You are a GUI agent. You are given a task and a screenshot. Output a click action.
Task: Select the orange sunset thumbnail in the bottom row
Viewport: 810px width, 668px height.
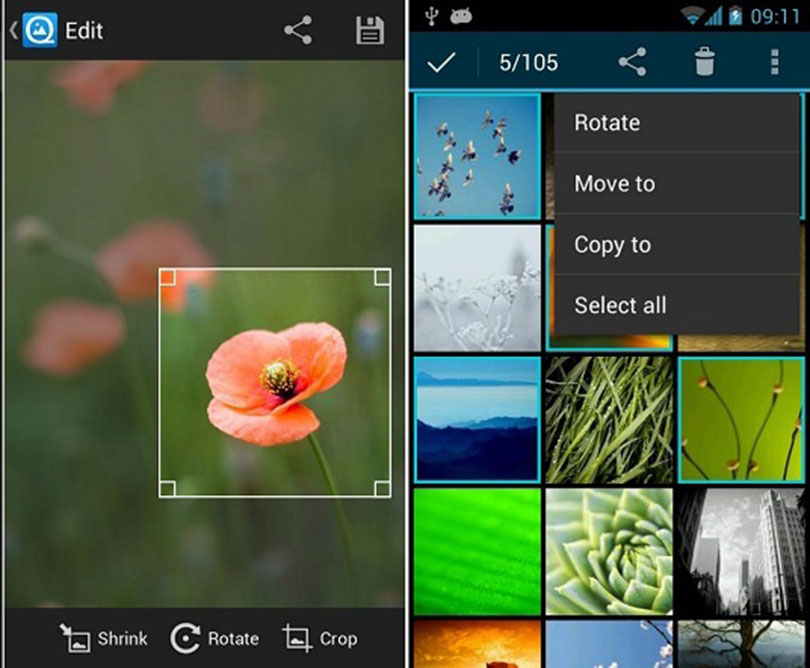[477, 644]
